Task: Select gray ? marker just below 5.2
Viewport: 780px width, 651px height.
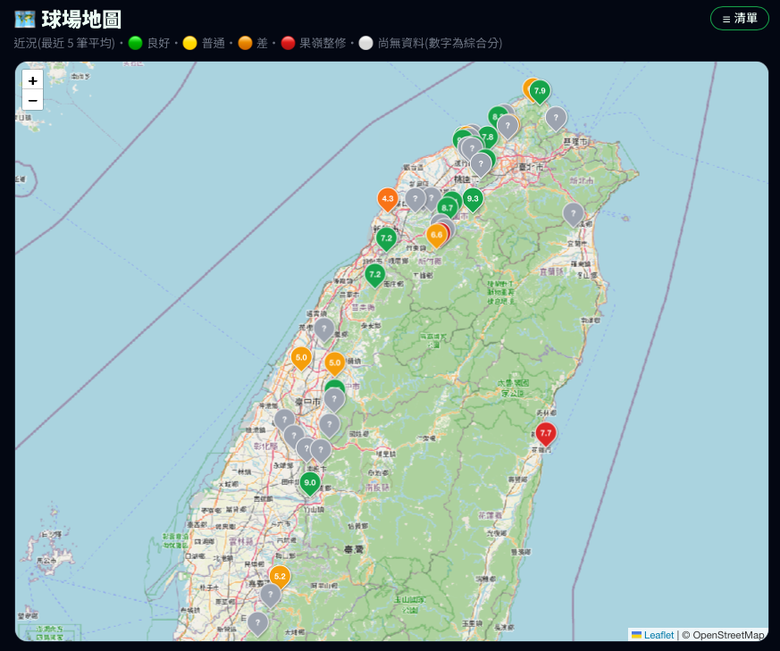Action: 270,595
